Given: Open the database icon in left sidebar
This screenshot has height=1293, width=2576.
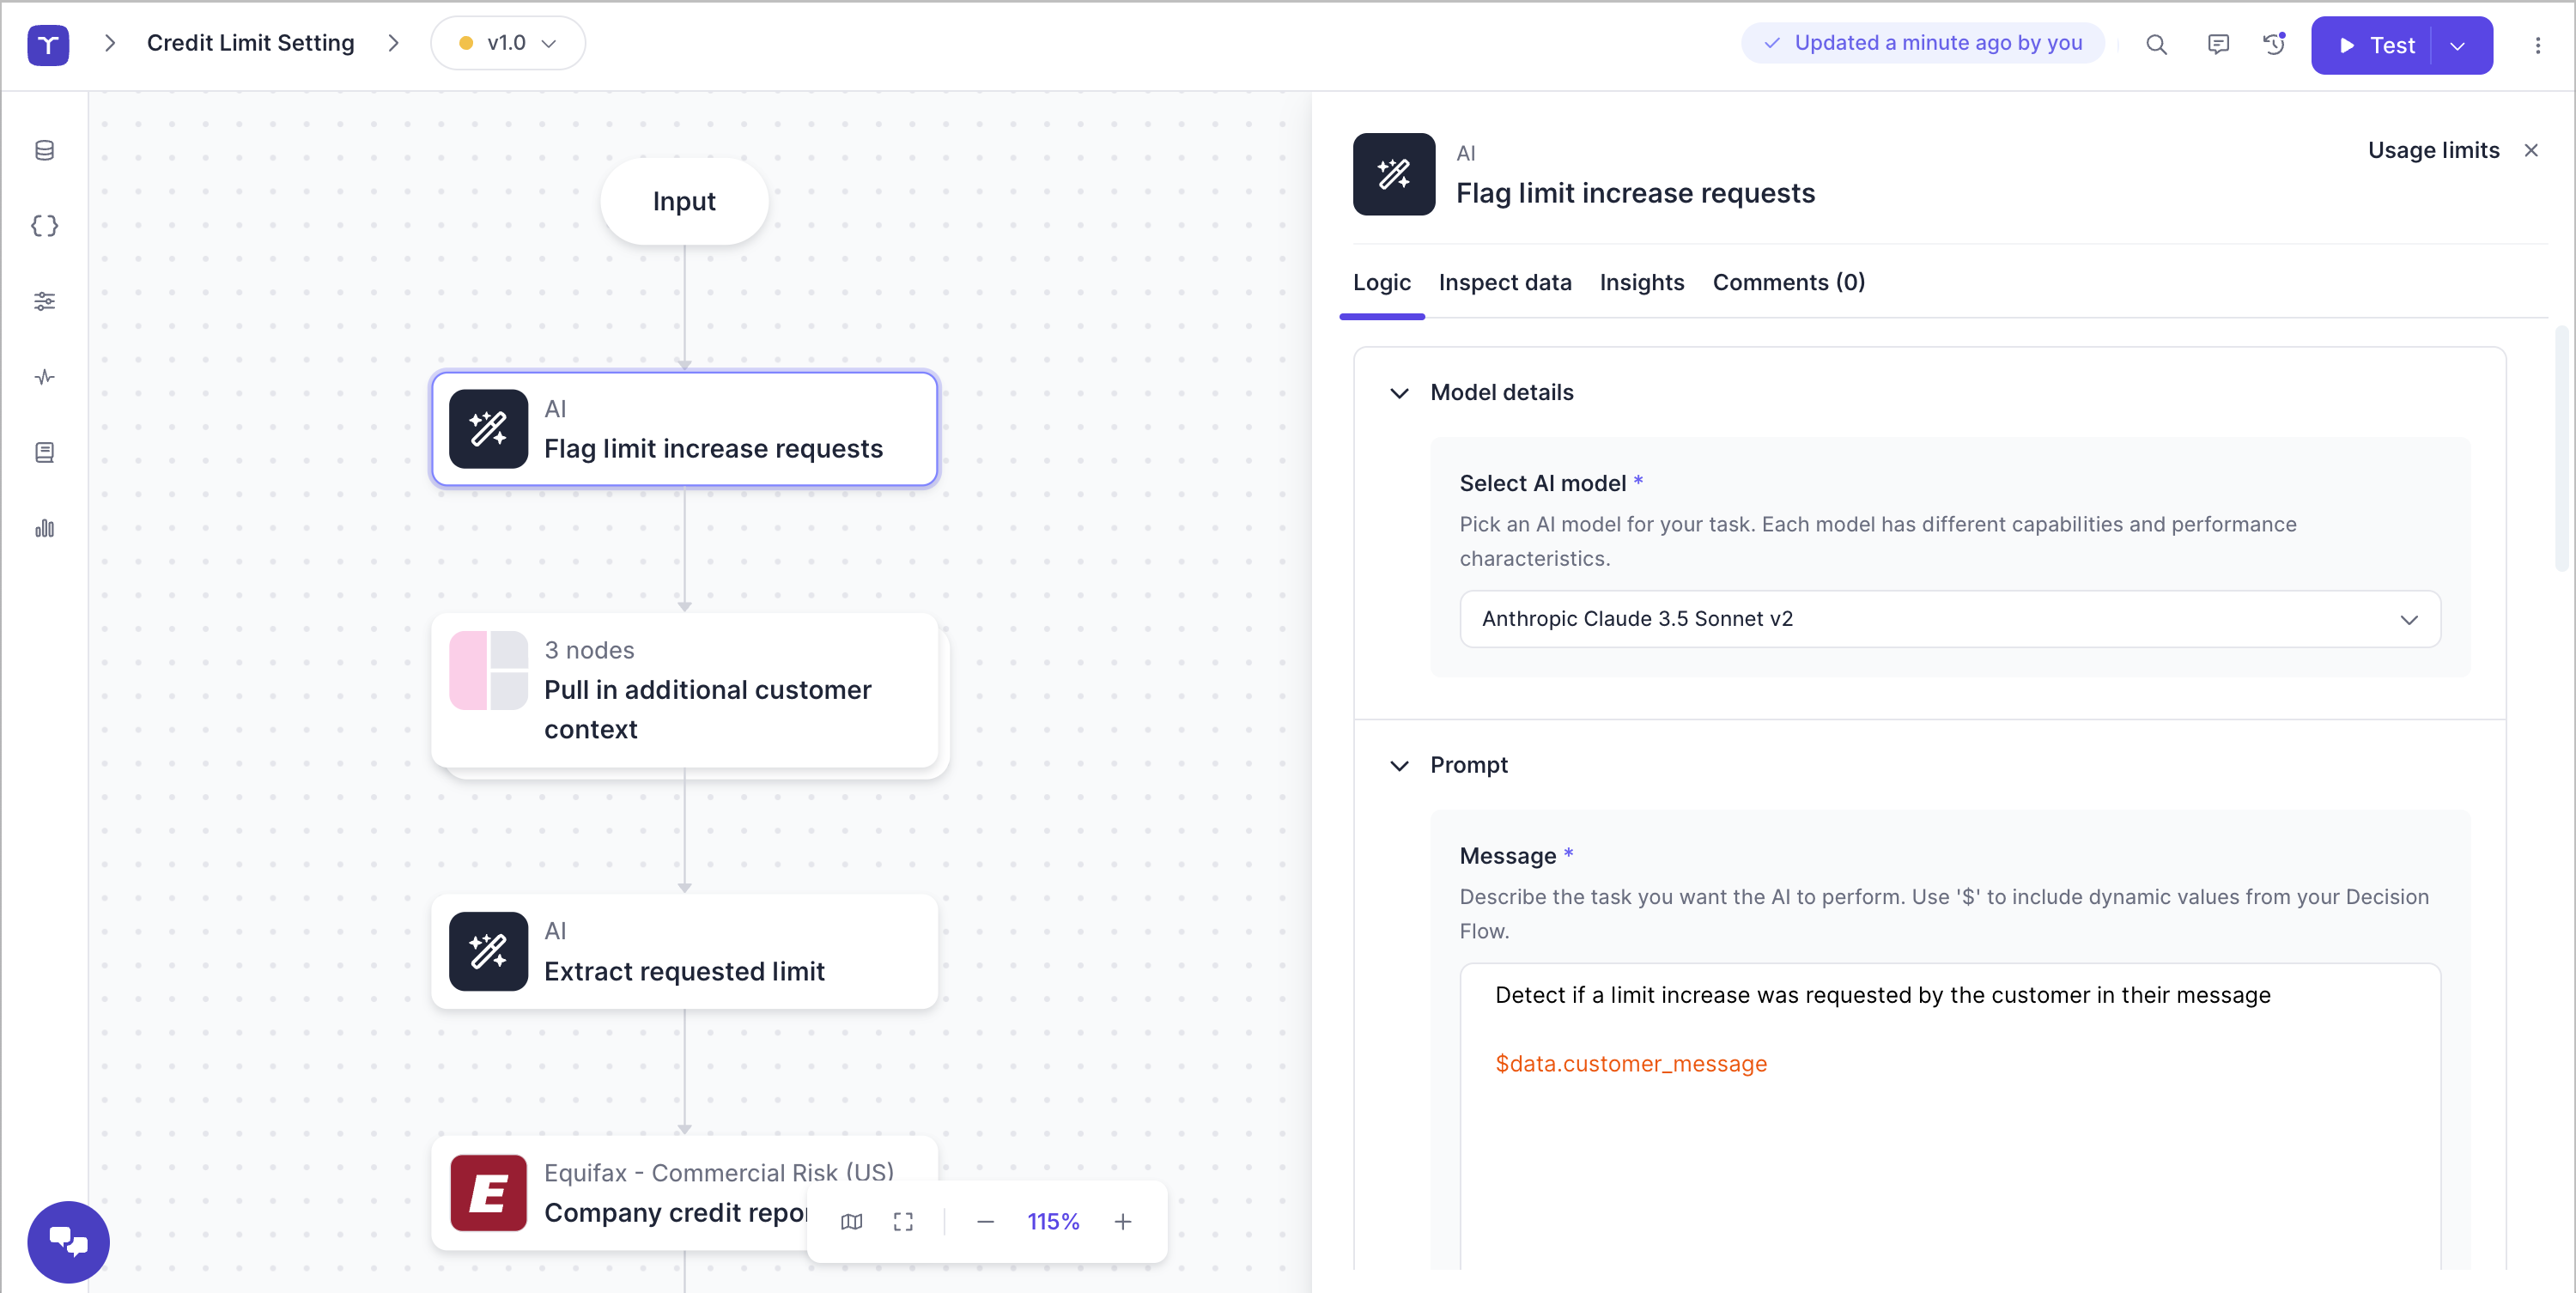Looking at the screenshot, I should pos(44,150).
